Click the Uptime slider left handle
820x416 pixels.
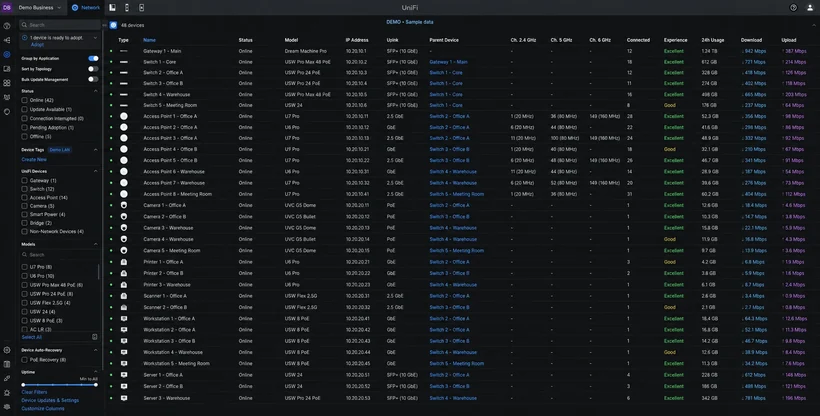coord(23,385)
